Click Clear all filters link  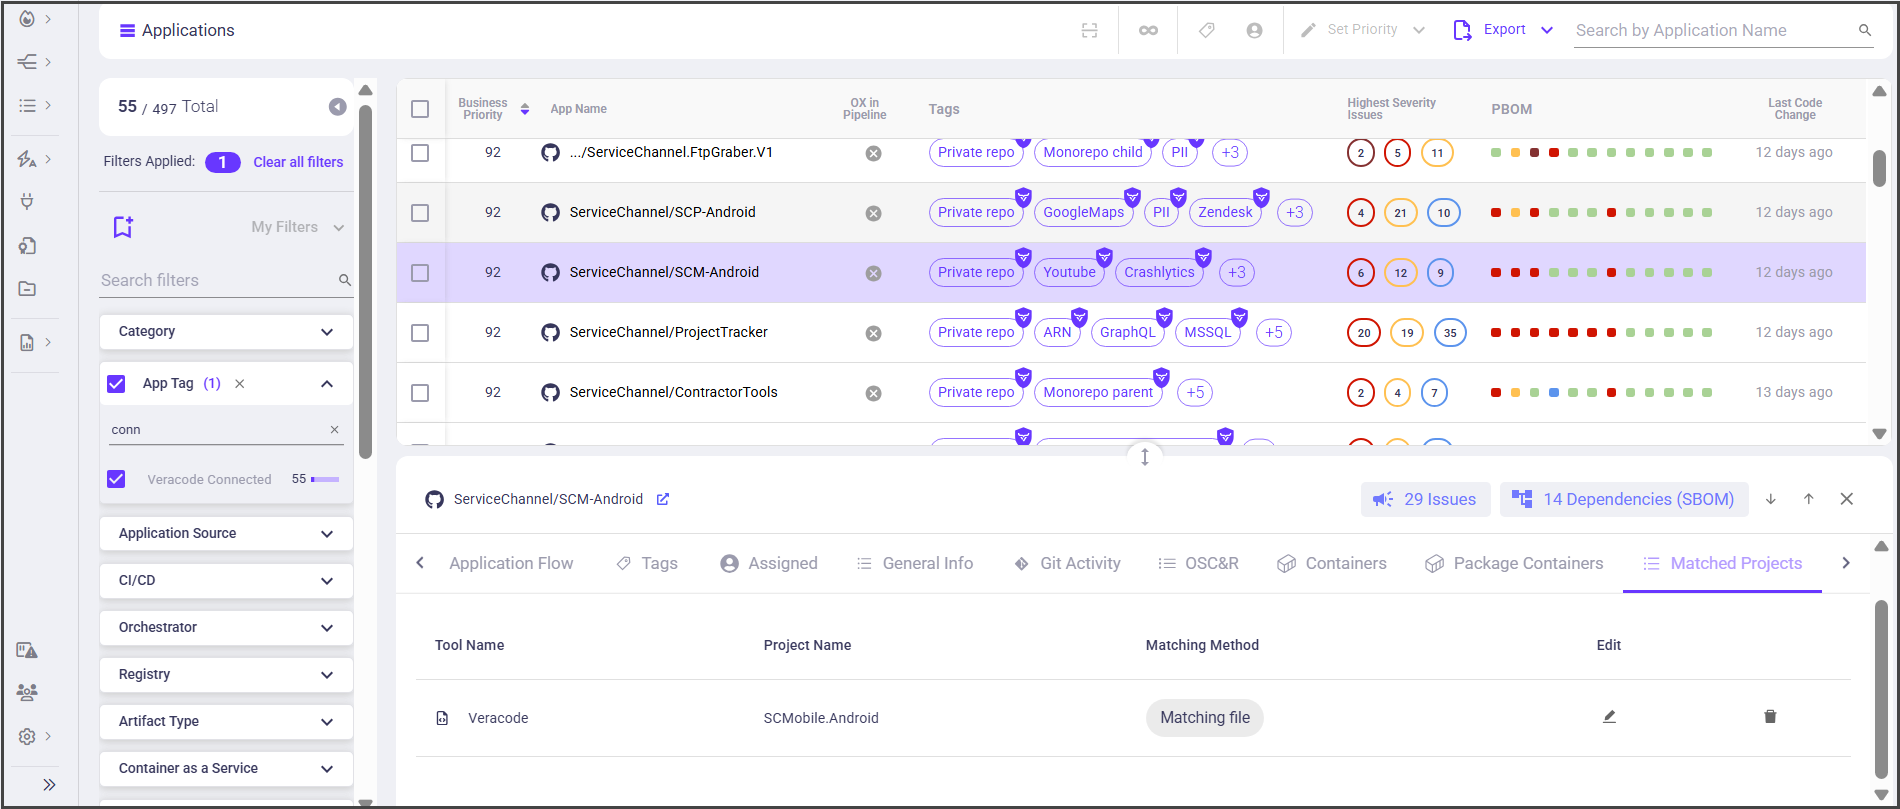[x=298, y=162]
